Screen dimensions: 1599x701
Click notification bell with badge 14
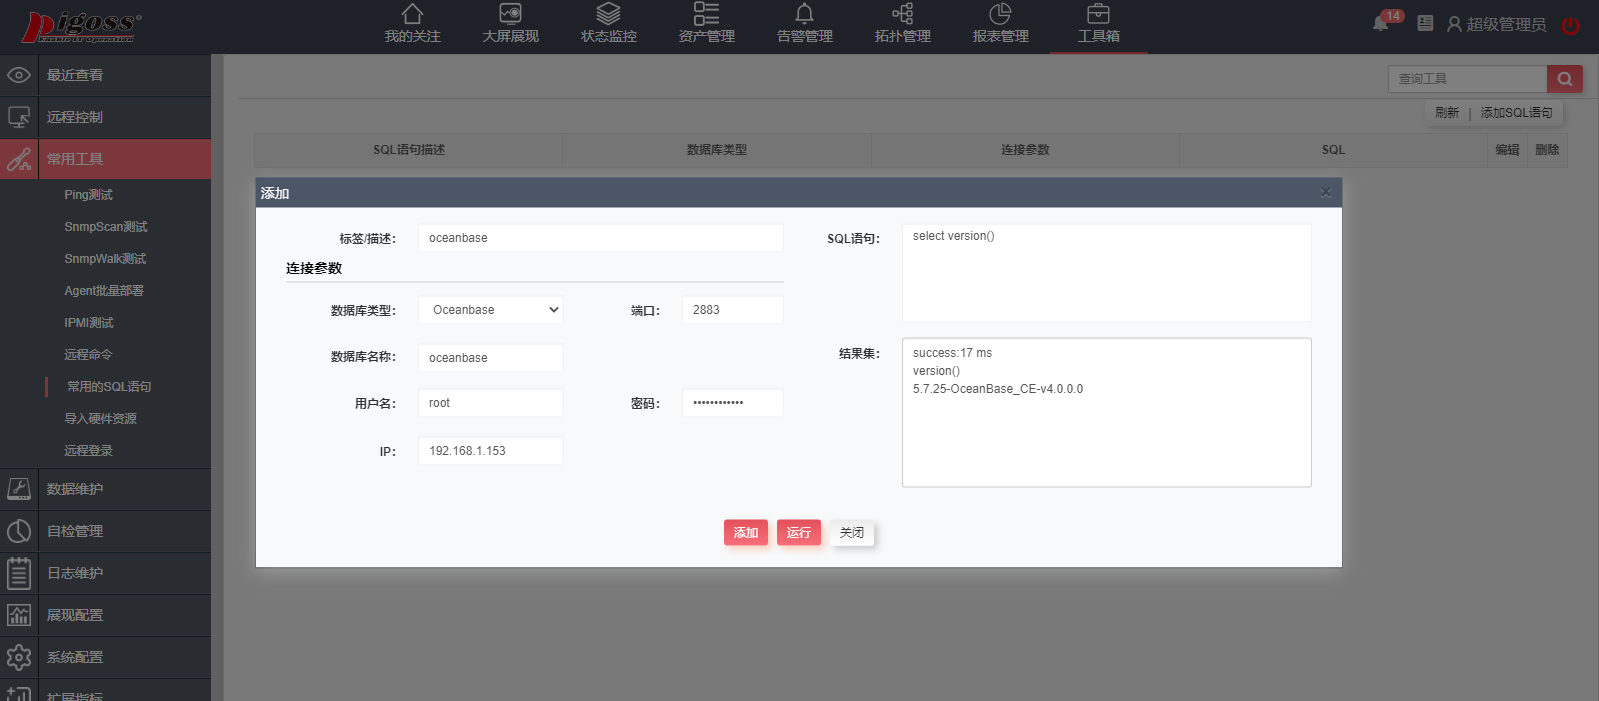pos(1381,23)
